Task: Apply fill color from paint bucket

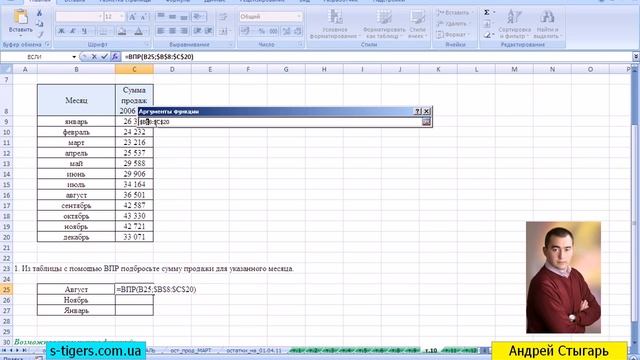Action: pyautogui.click(x=122, y=31)
